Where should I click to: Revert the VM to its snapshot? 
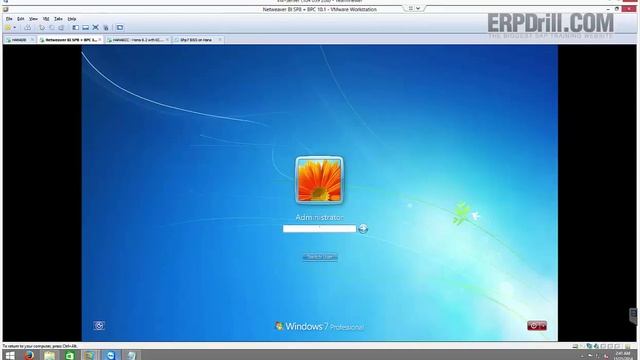pyautogui.click(x=52, y=28)
